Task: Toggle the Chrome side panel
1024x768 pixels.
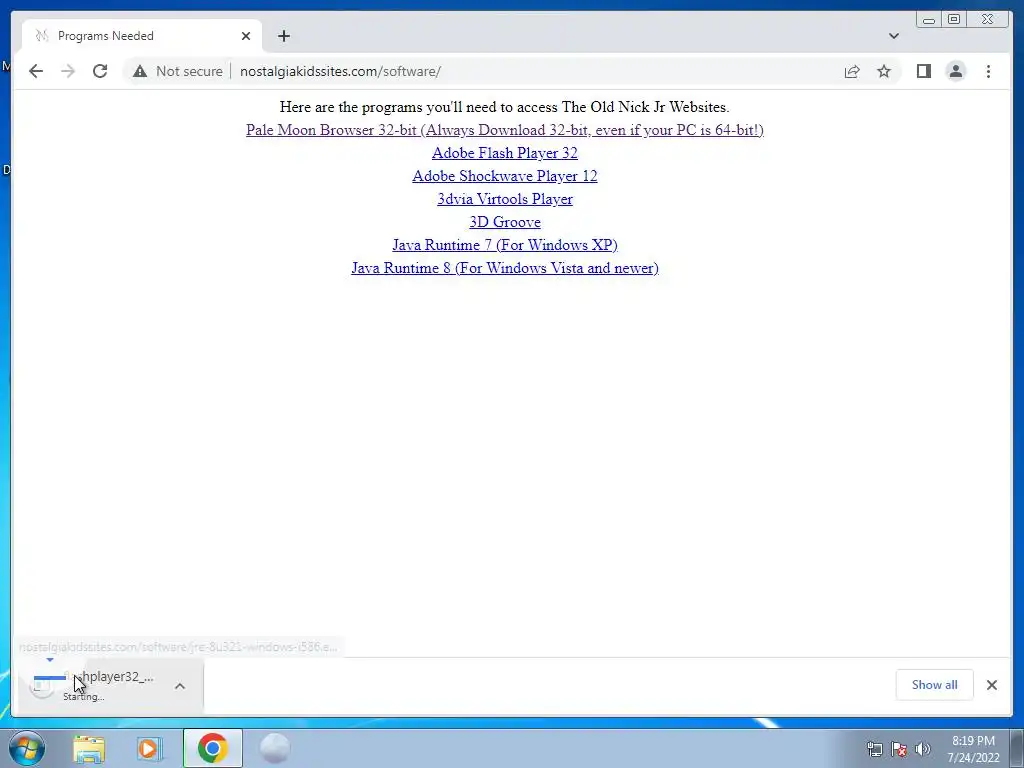Action: (x=923, y=71)
